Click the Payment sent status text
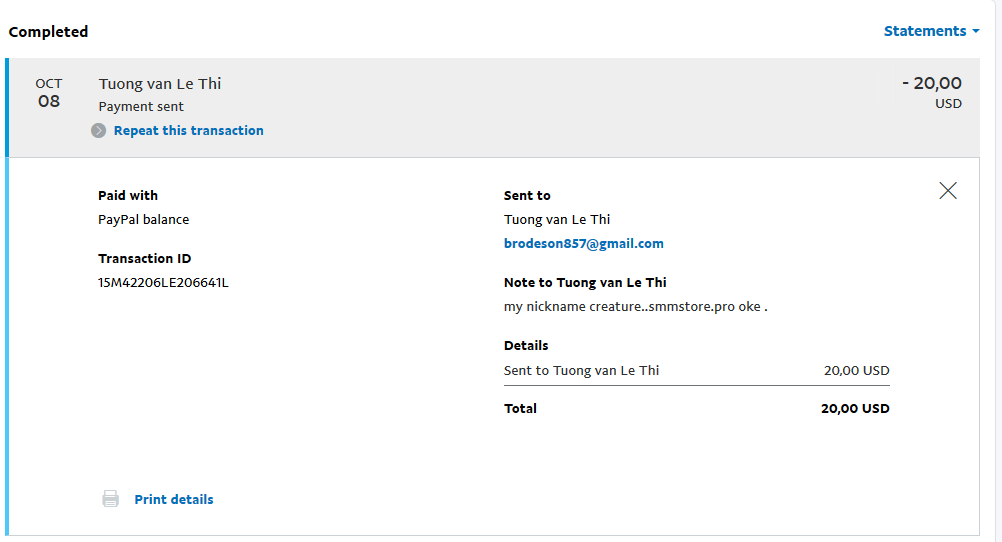The image size is (1002, 542). point(141,107)
